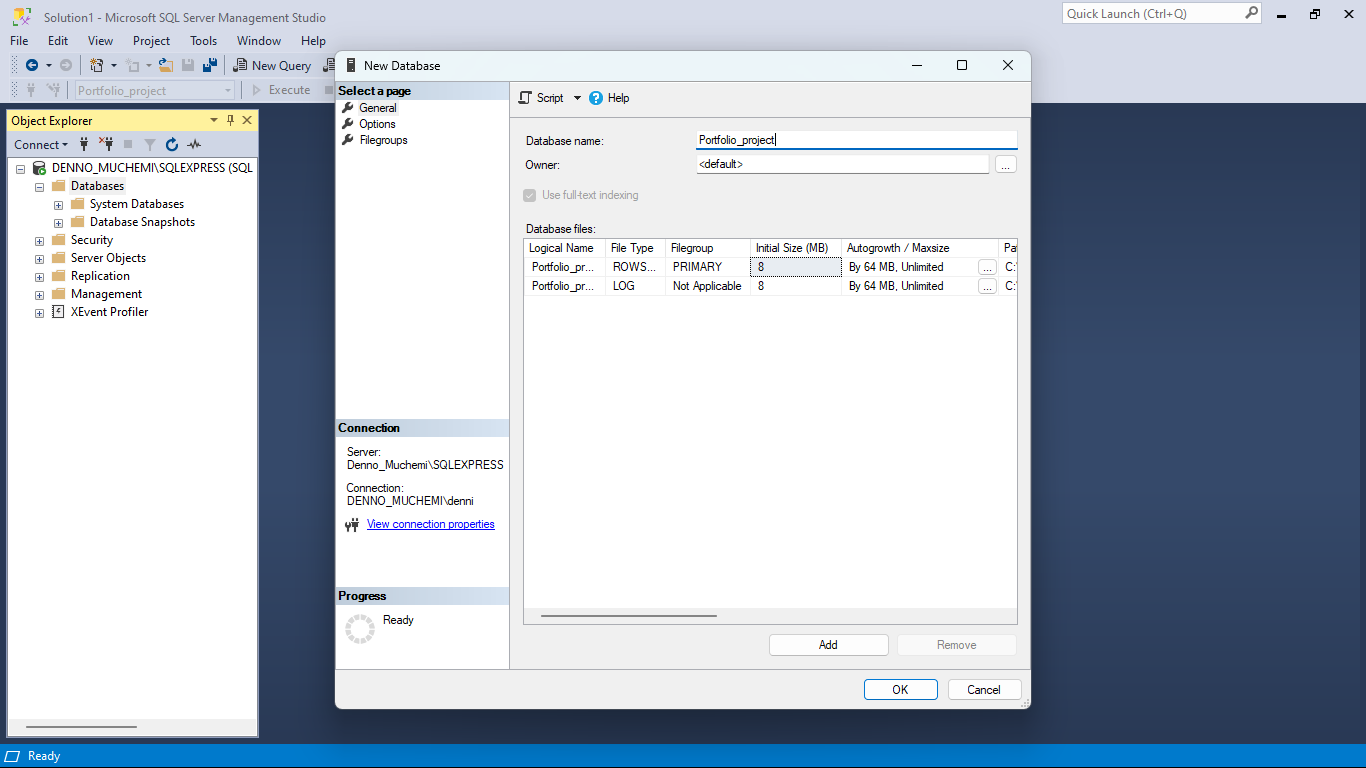Open the Activity Monitor pulse icon

click(194, 144)
